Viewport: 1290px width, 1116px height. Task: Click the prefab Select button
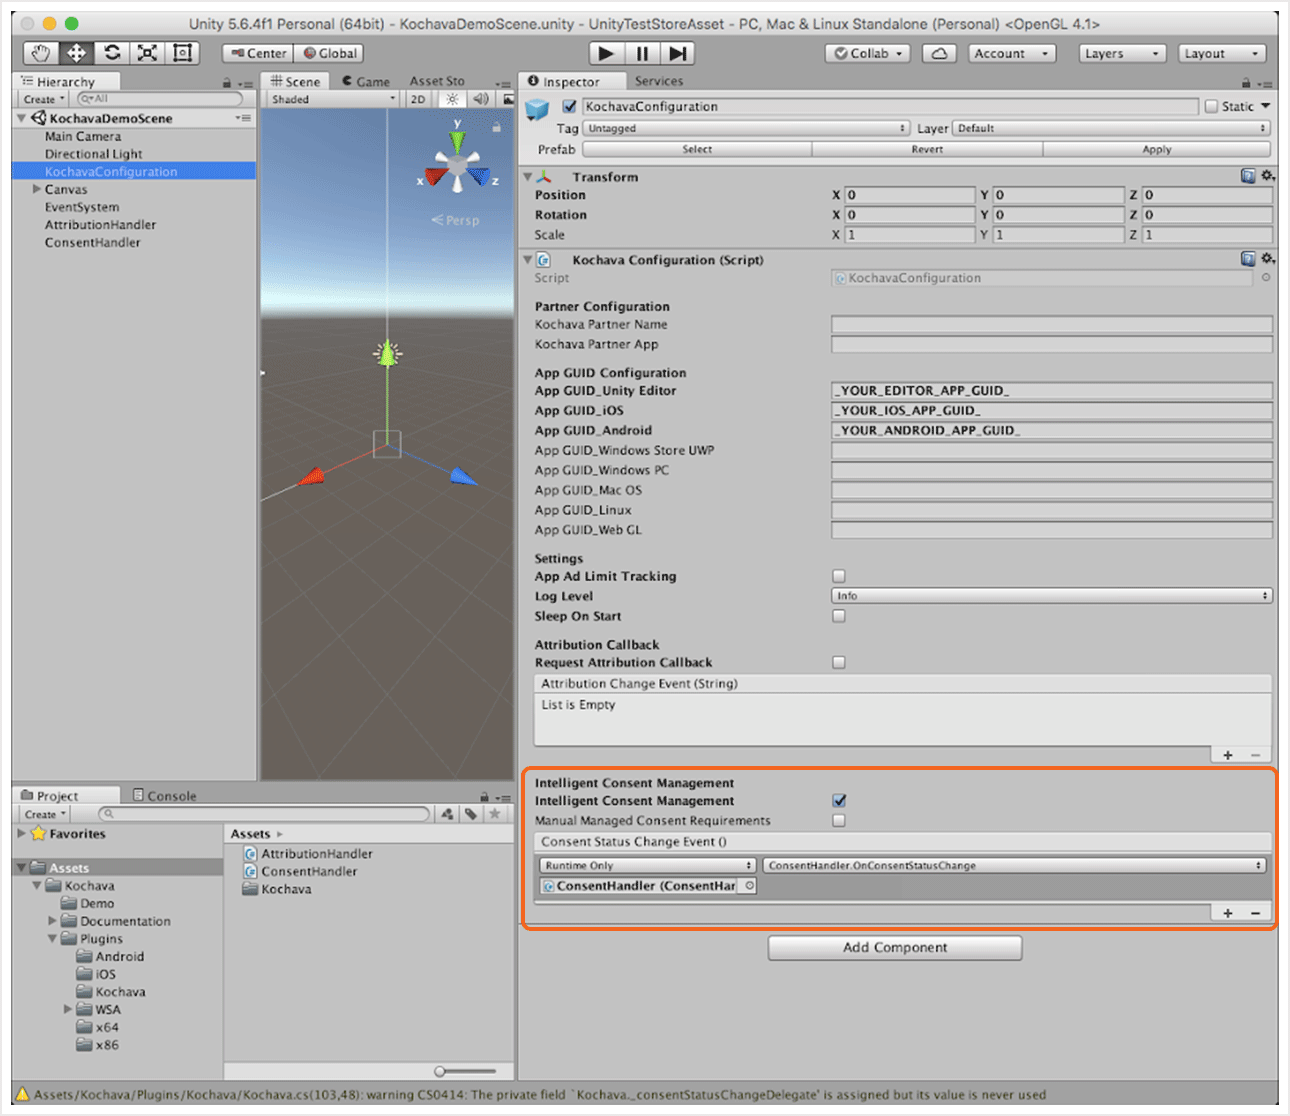click(x=697, y=149)
